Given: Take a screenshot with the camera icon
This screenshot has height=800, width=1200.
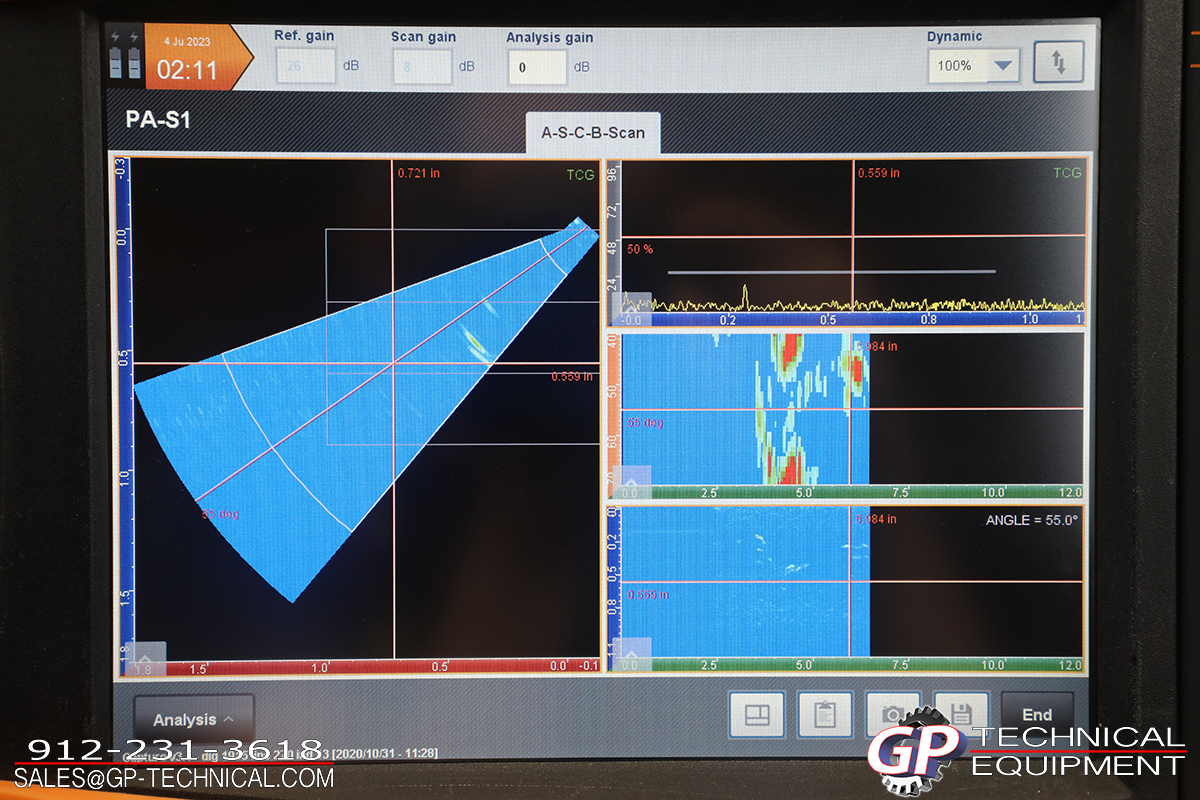Looking at the screenshot, I should tap(892, 714).
